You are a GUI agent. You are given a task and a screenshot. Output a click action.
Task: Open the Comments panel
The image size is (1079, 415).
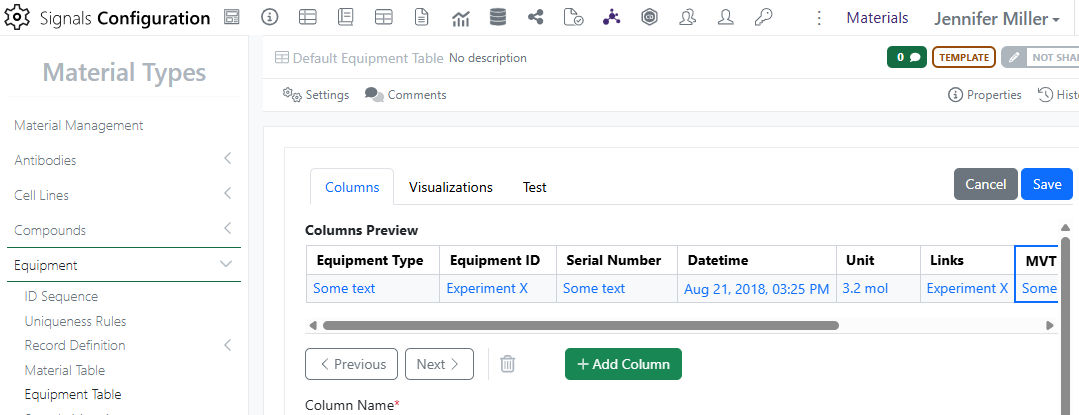(x=405, y=95)
